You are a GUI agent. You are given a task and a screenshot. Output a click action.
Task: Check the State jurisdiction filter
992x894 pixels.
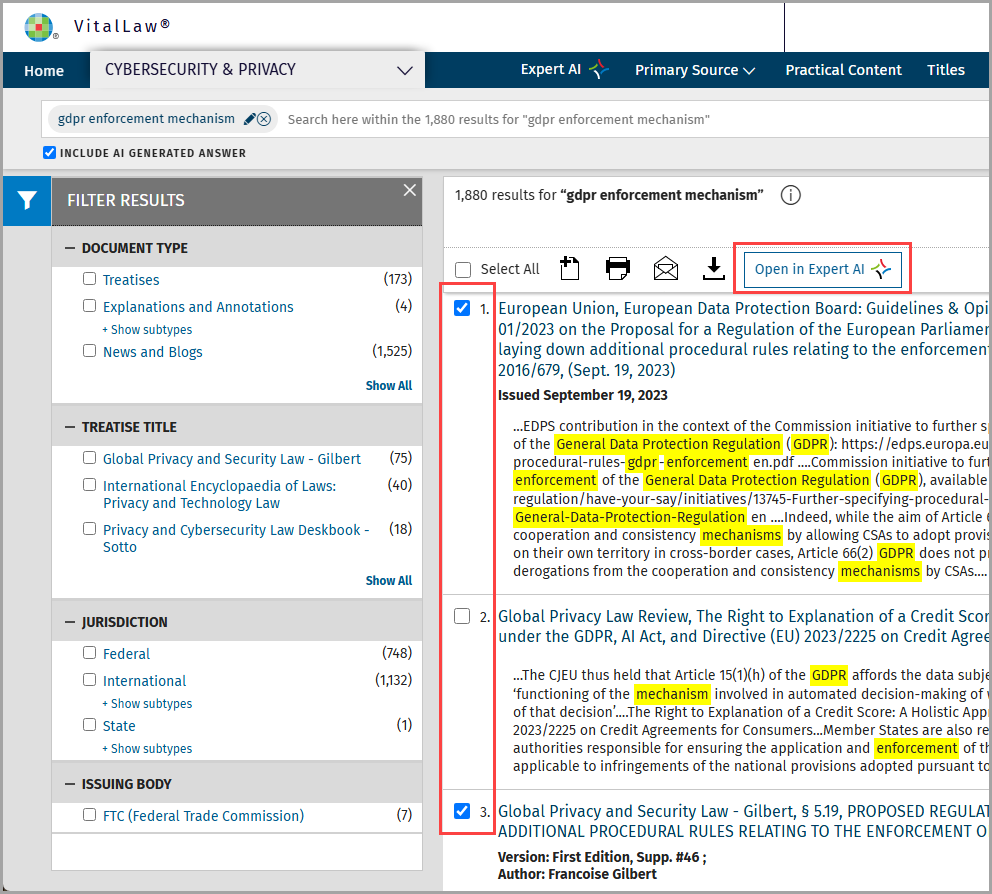pos(90,724)
